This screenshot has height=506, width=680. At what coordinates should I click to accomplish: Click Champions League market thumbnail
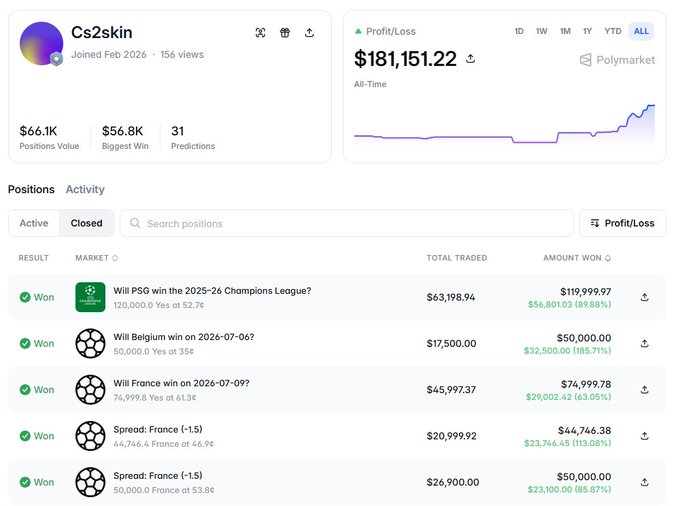tap(90, 297)
